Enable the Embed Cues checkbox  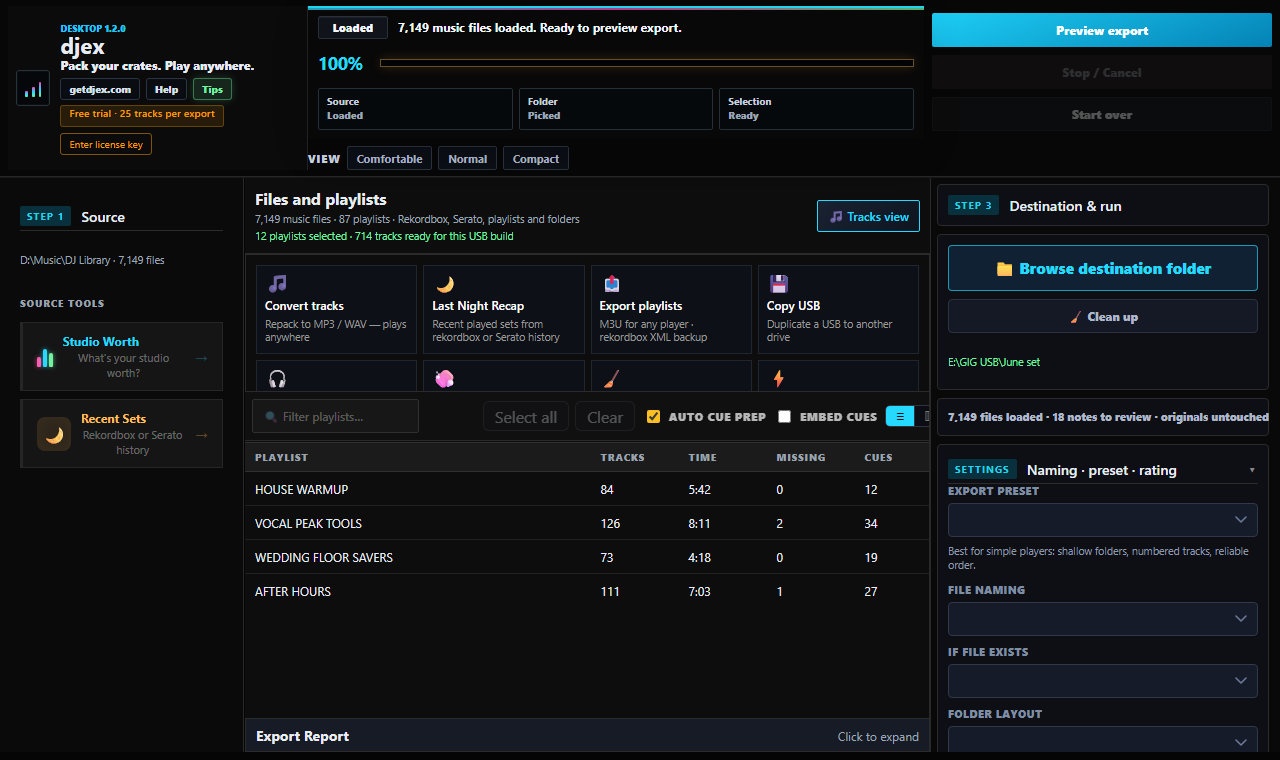(x=785, y=417)
